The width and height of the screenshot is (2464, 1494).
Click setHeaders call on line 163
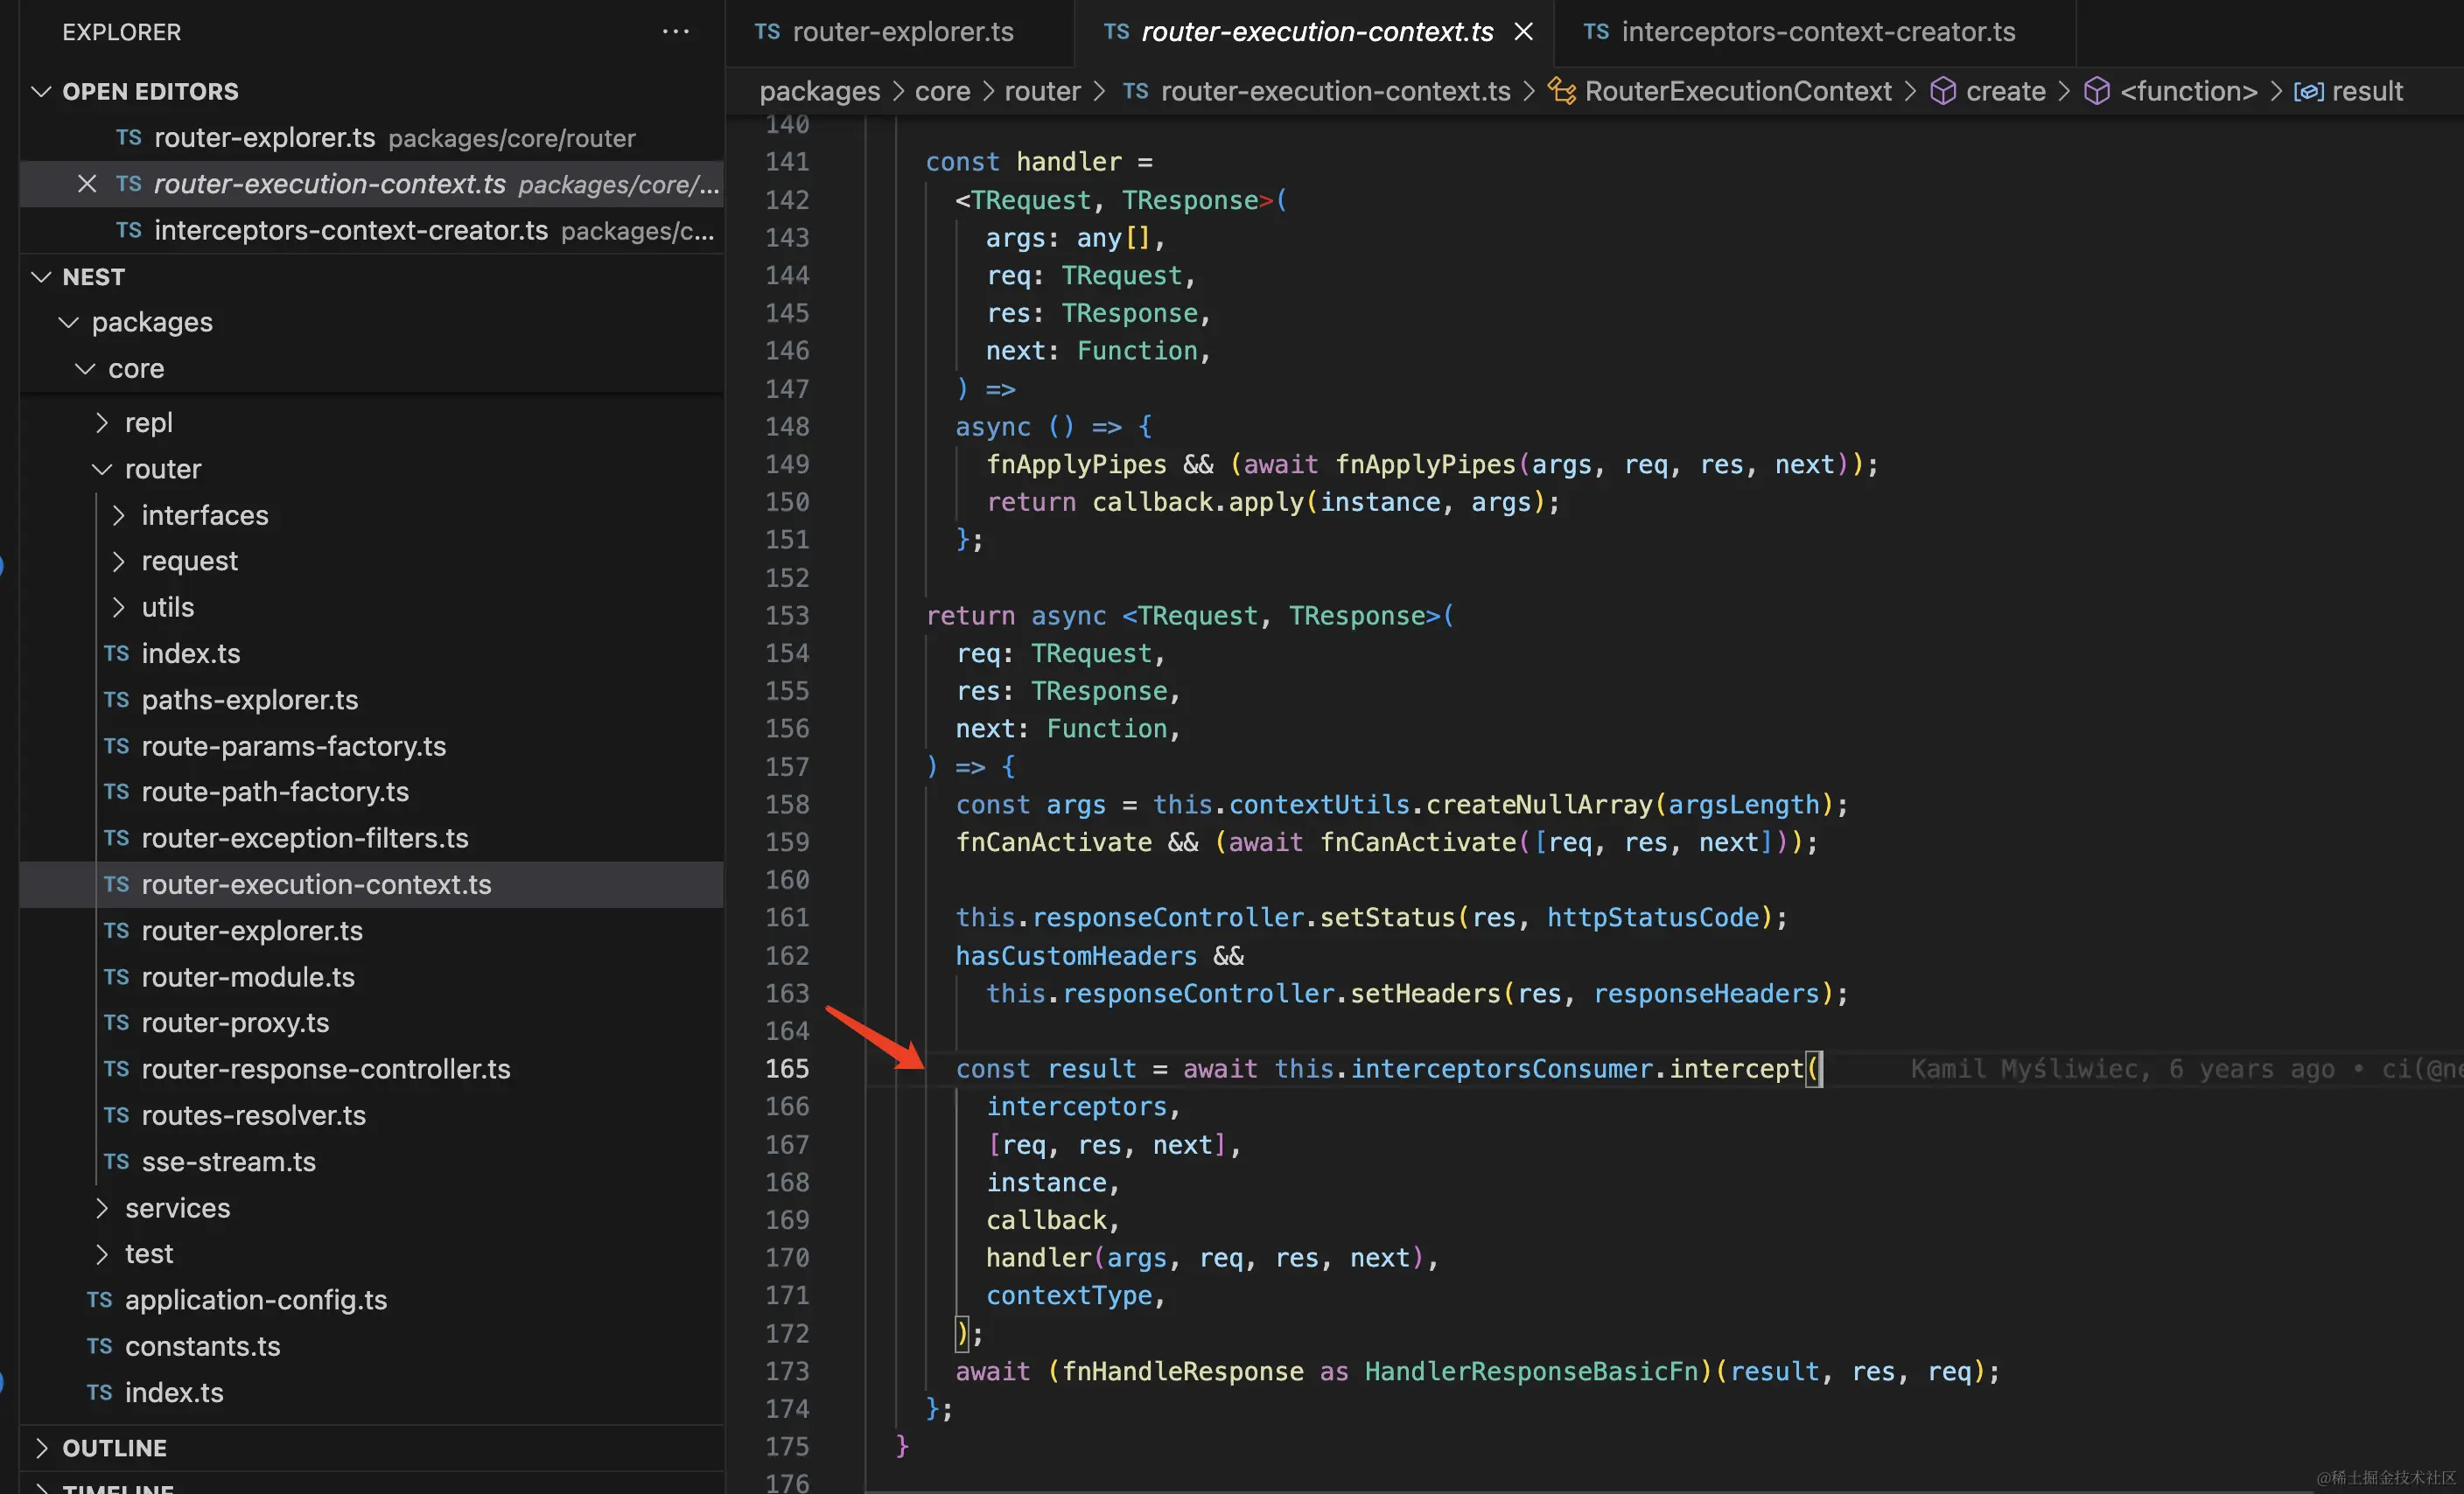(1425, 994)
